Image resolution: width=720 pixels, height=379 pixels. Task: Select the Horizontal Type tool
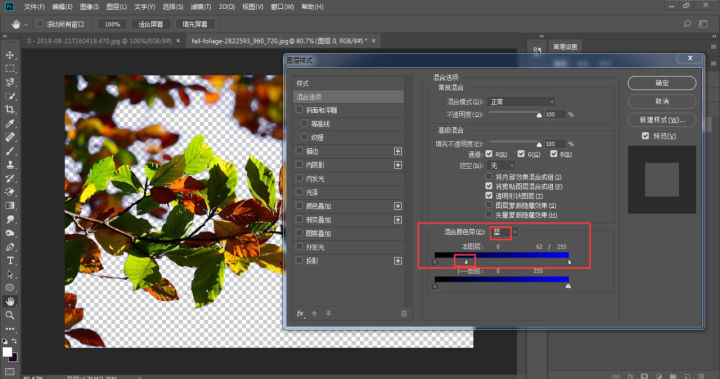pyautogui.click(x=10, y=260)
